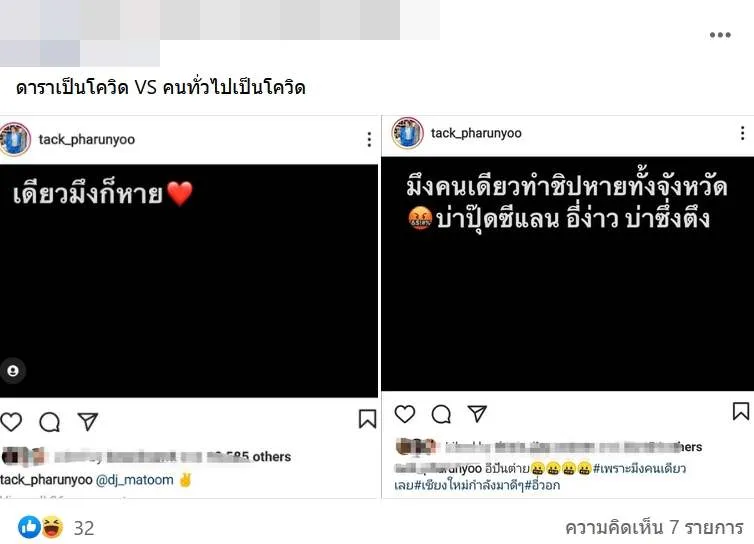Open the Facebook post three-dot options menu

point(720,35)
